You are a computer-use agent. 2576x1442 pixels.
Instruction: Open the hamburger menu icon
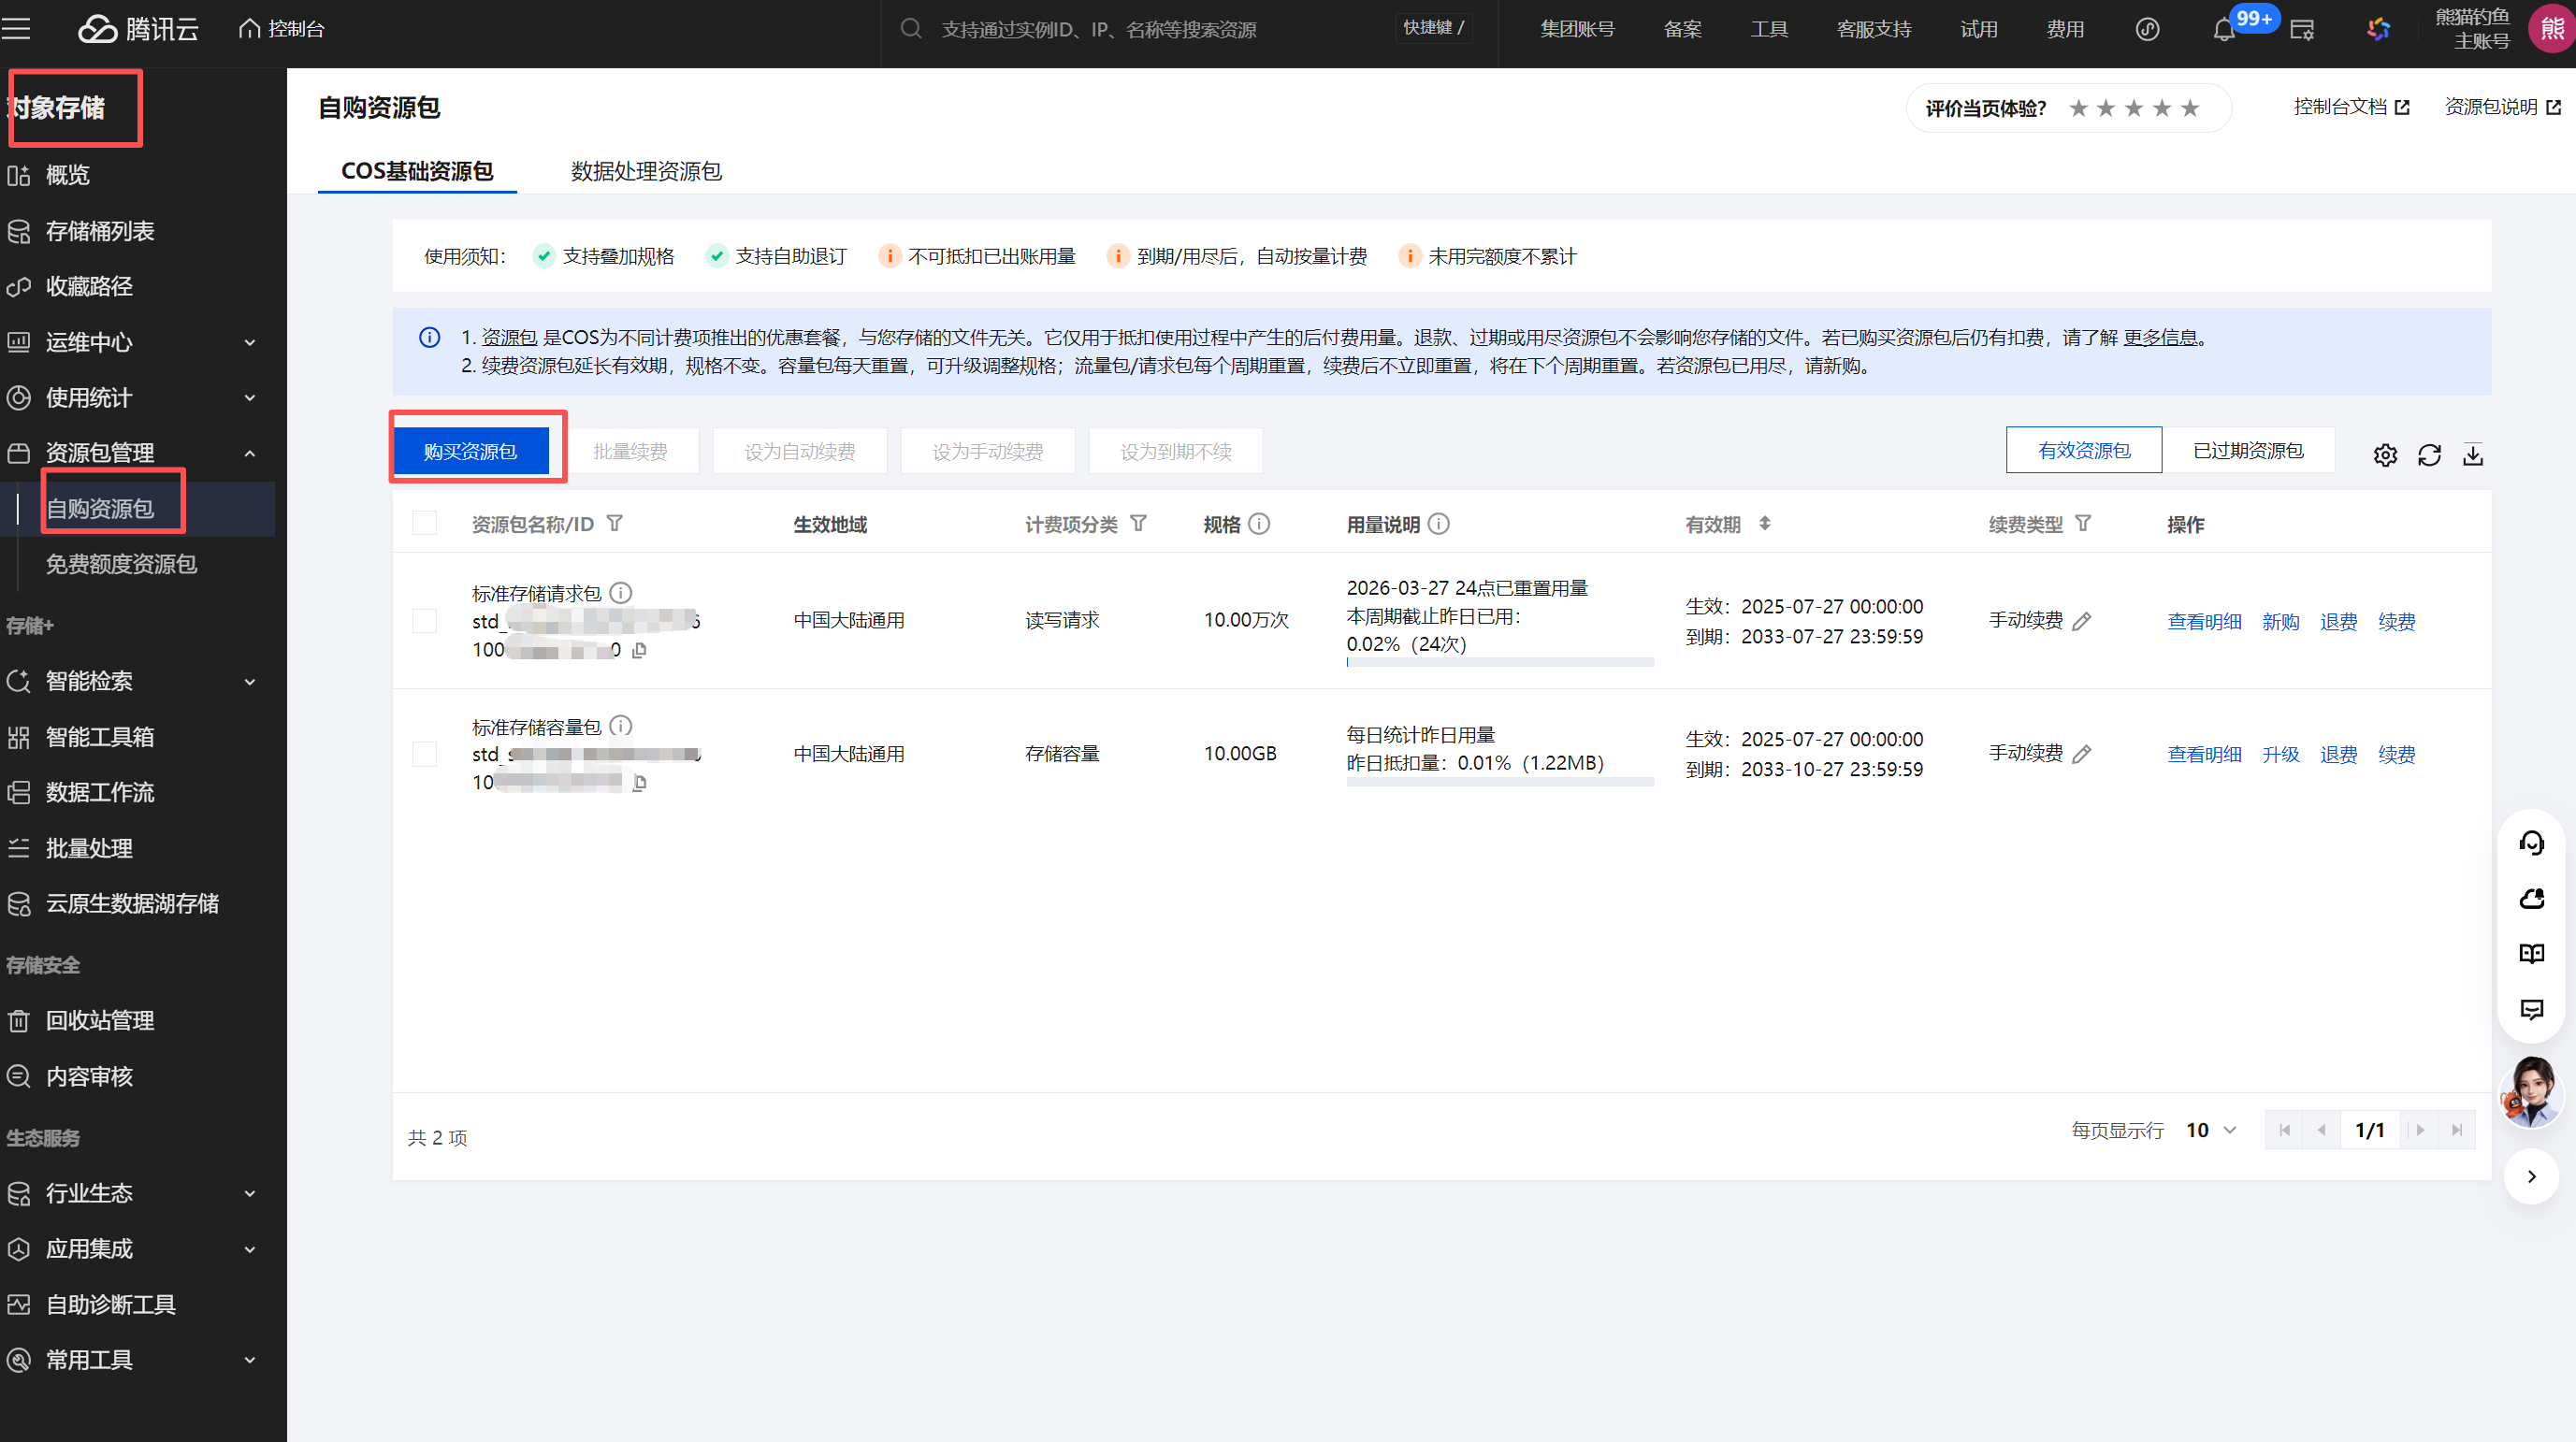tap(16, 29)
